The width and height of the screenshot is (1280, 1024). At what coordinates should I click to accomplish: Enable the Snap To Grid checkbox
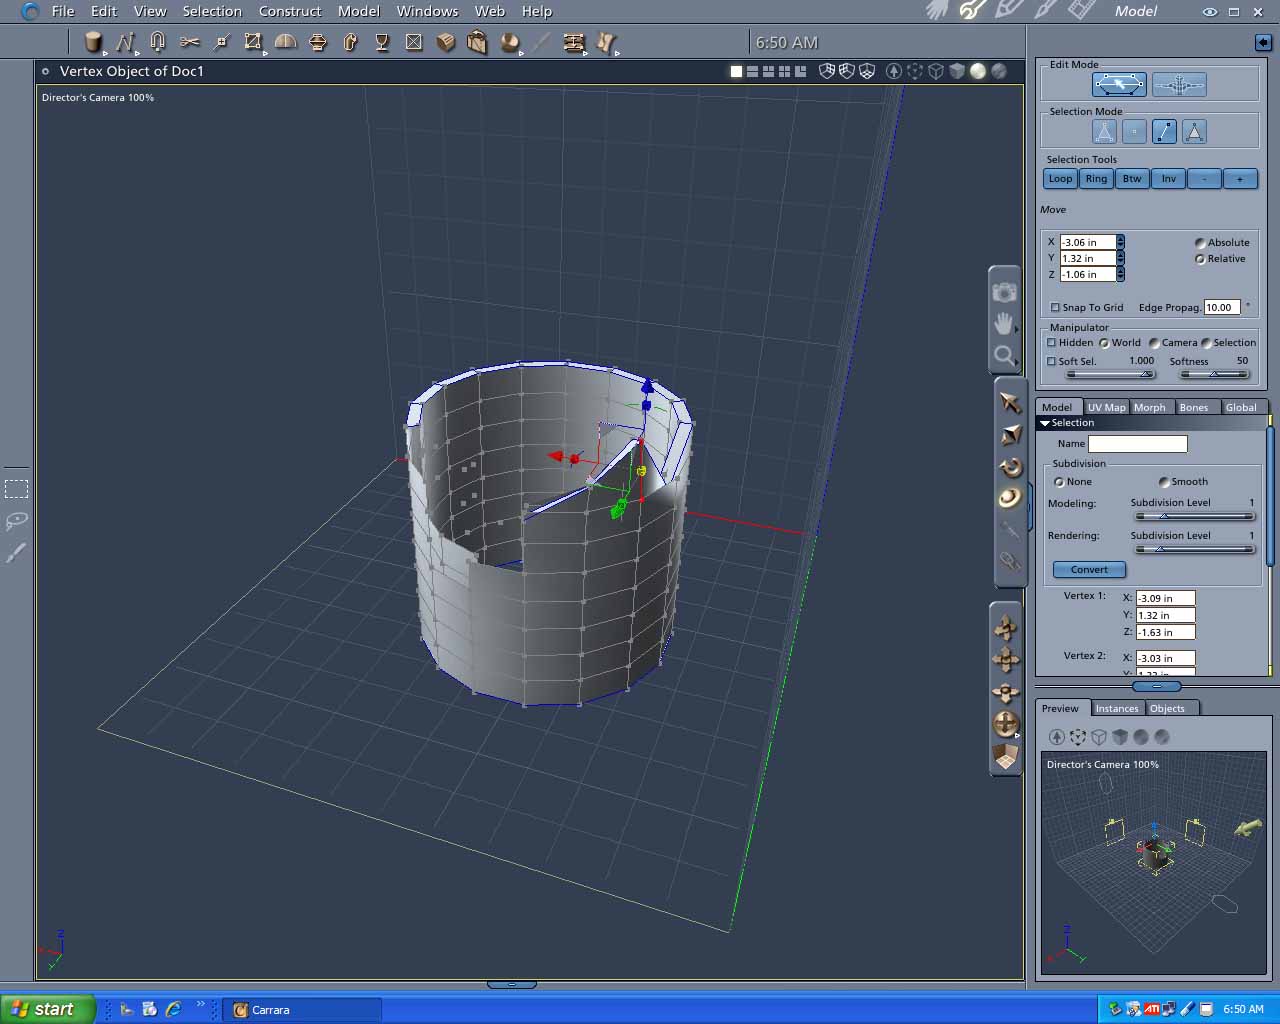pos(1055,308)
